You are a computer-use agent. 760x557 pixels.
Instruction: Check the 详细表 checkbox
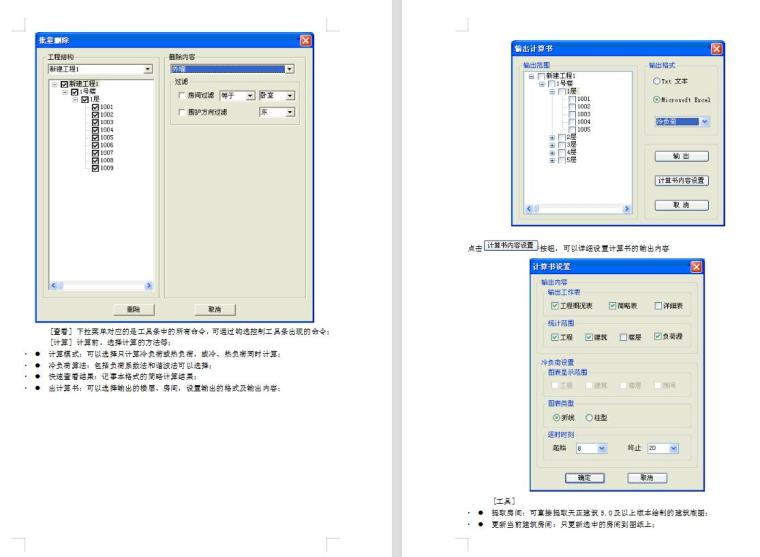click(x=657, y=306)
